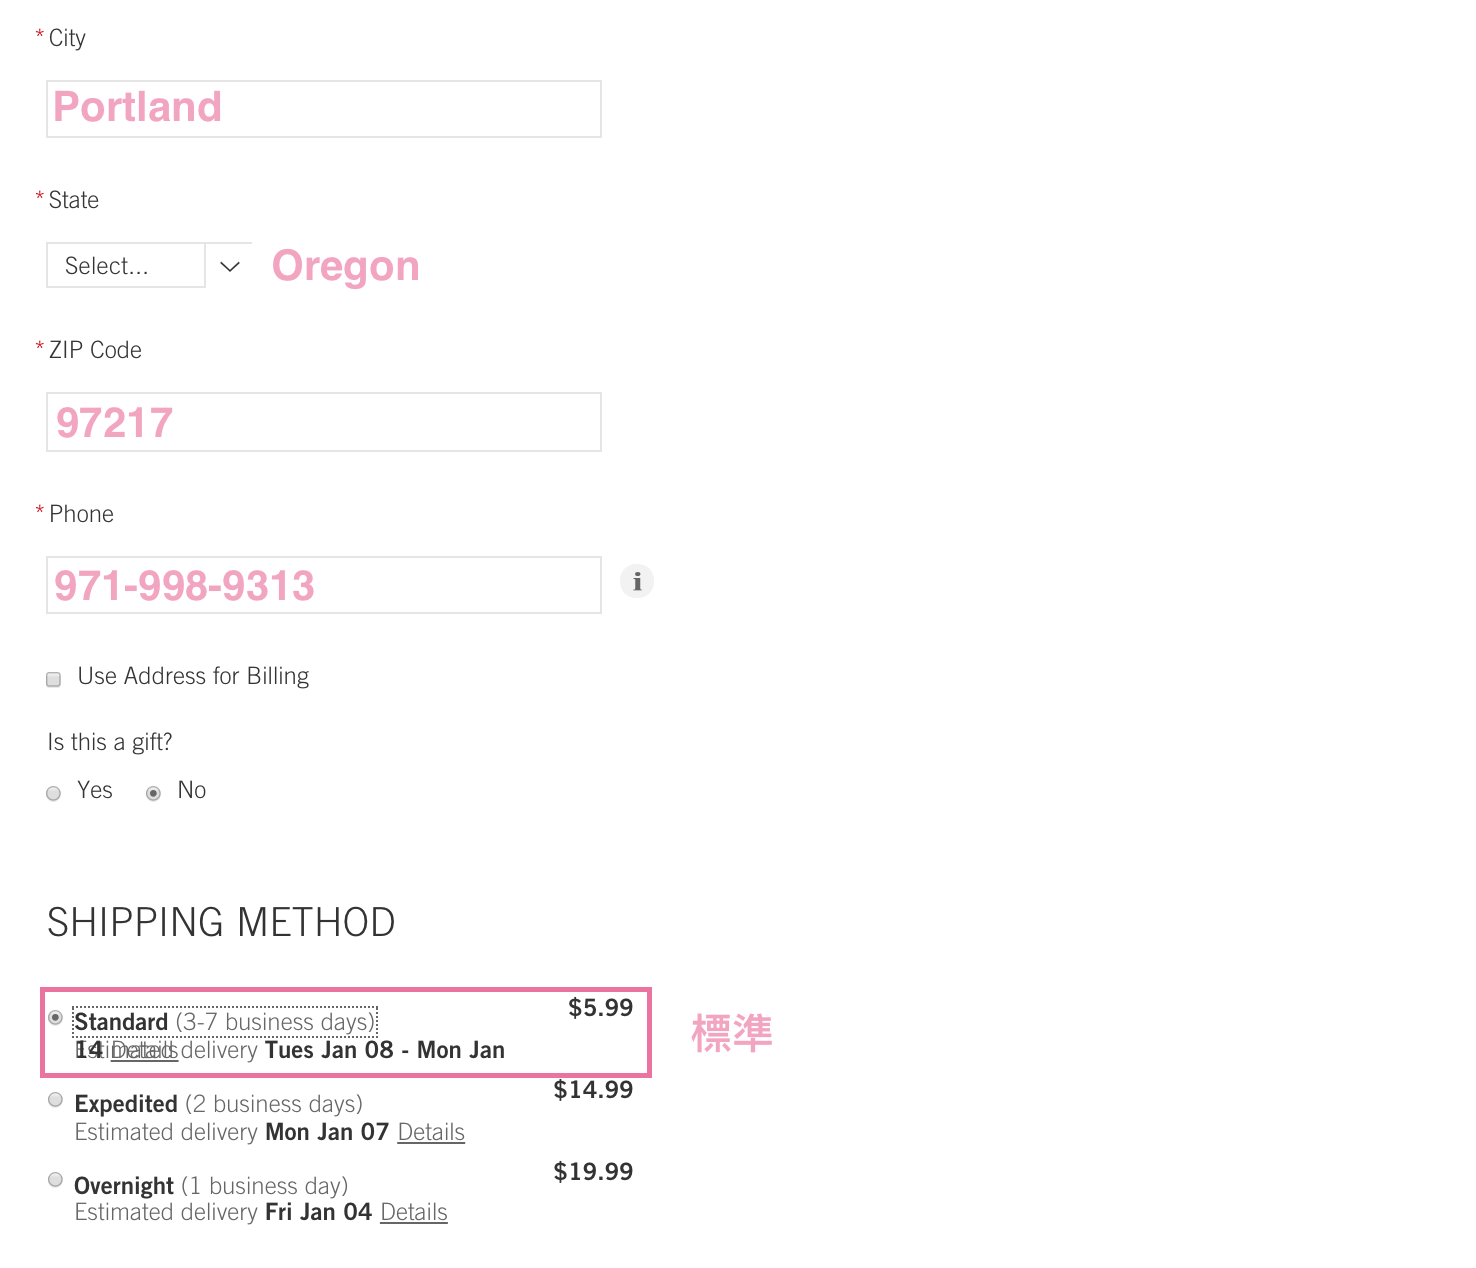Open Details link for Overnight delivery
Image resolution: width=1476 pixels, height=1268 pixels.
tap(414, 1212)
